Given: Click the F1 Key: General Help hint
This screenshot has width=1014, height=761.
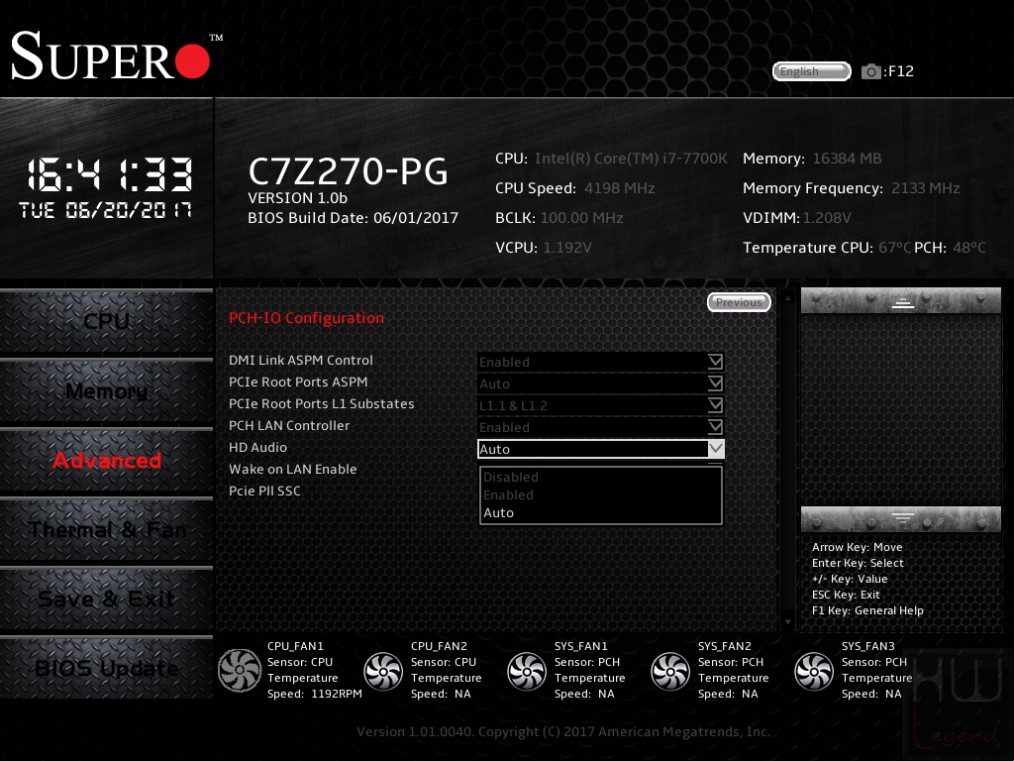Looking at the screenshot, I should point(867,610).
